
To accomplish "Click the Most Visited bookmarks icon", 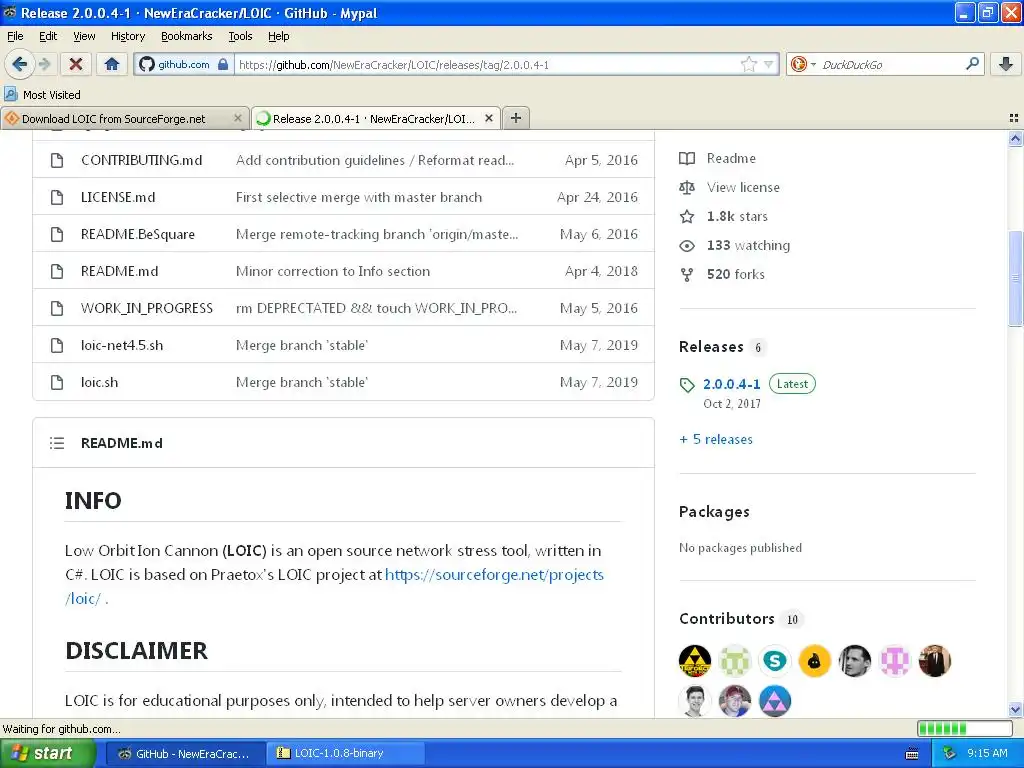I will pos(10,95).
